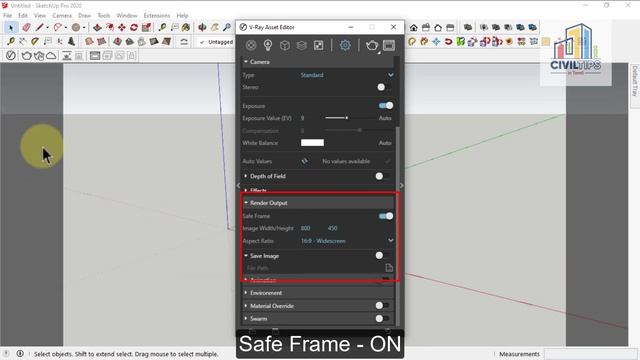
Task: Click Auto next to Exposure Value
Action: (385, 118)
